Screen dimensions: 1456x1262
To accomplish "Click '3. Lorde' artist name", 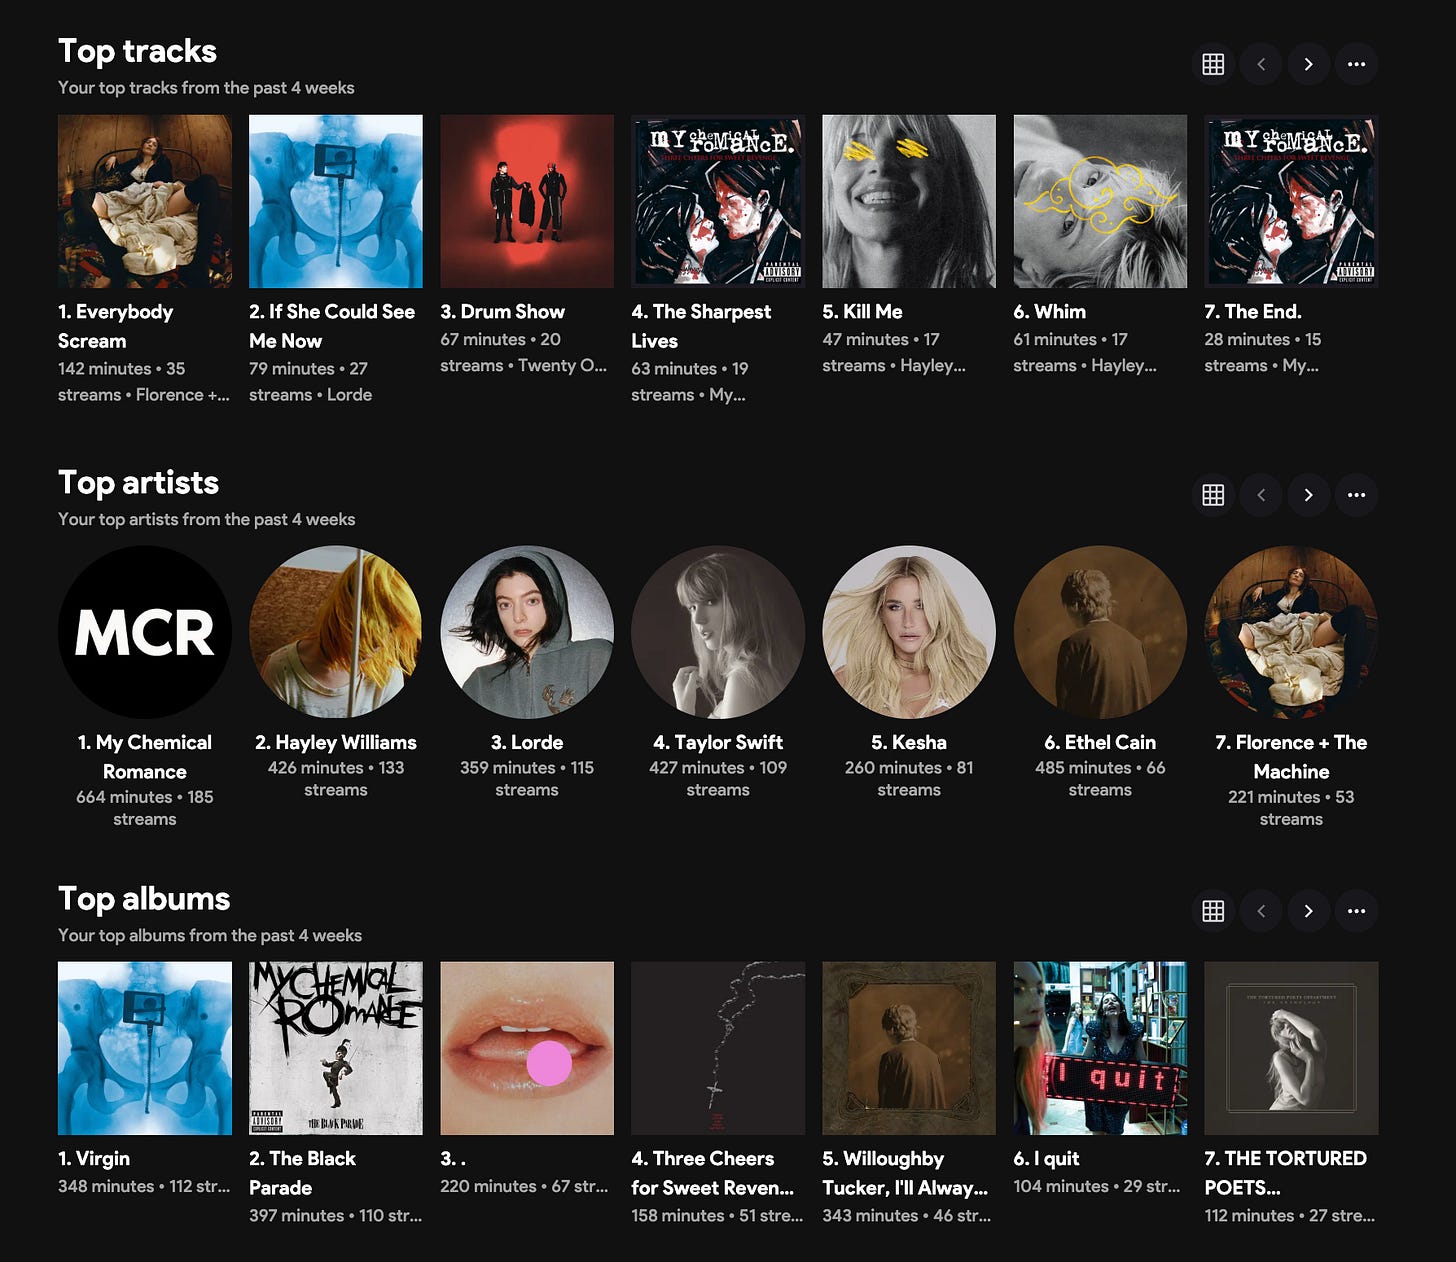I will pyautogui.click(x=527, y=743).
